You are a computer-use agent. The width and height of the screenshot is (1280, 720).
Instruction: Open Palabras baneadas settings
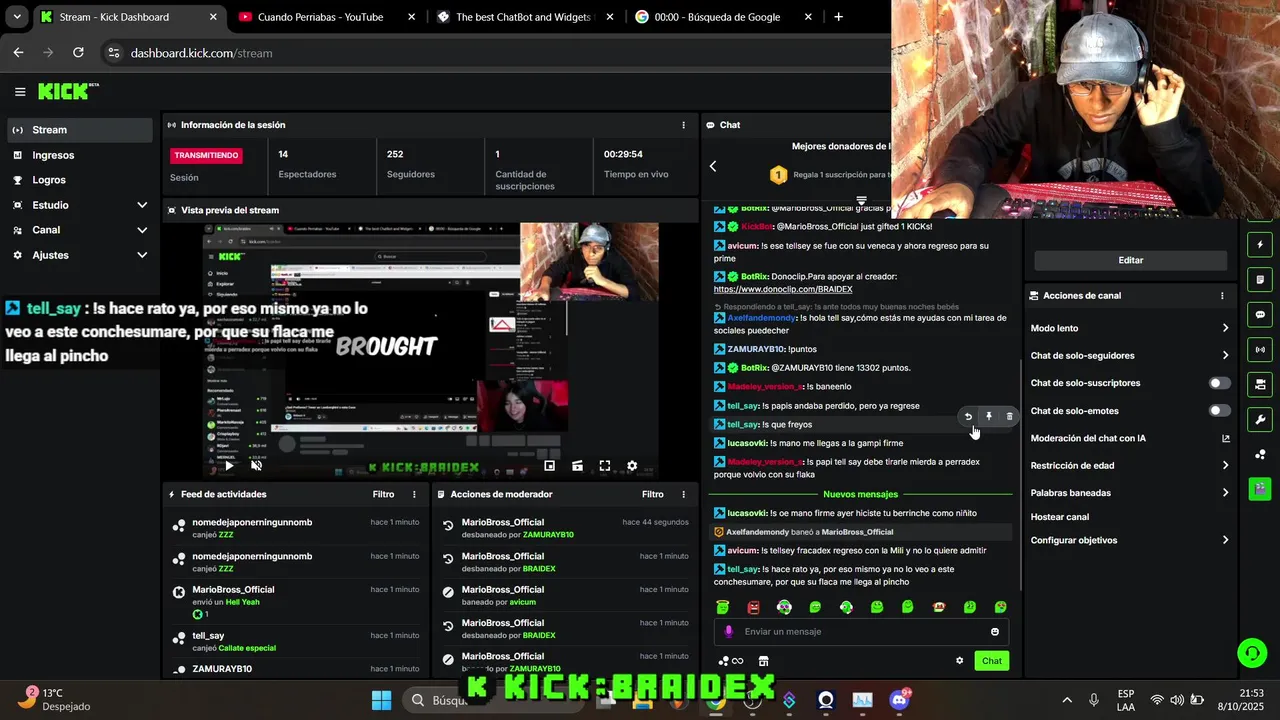pos(1130,492)
